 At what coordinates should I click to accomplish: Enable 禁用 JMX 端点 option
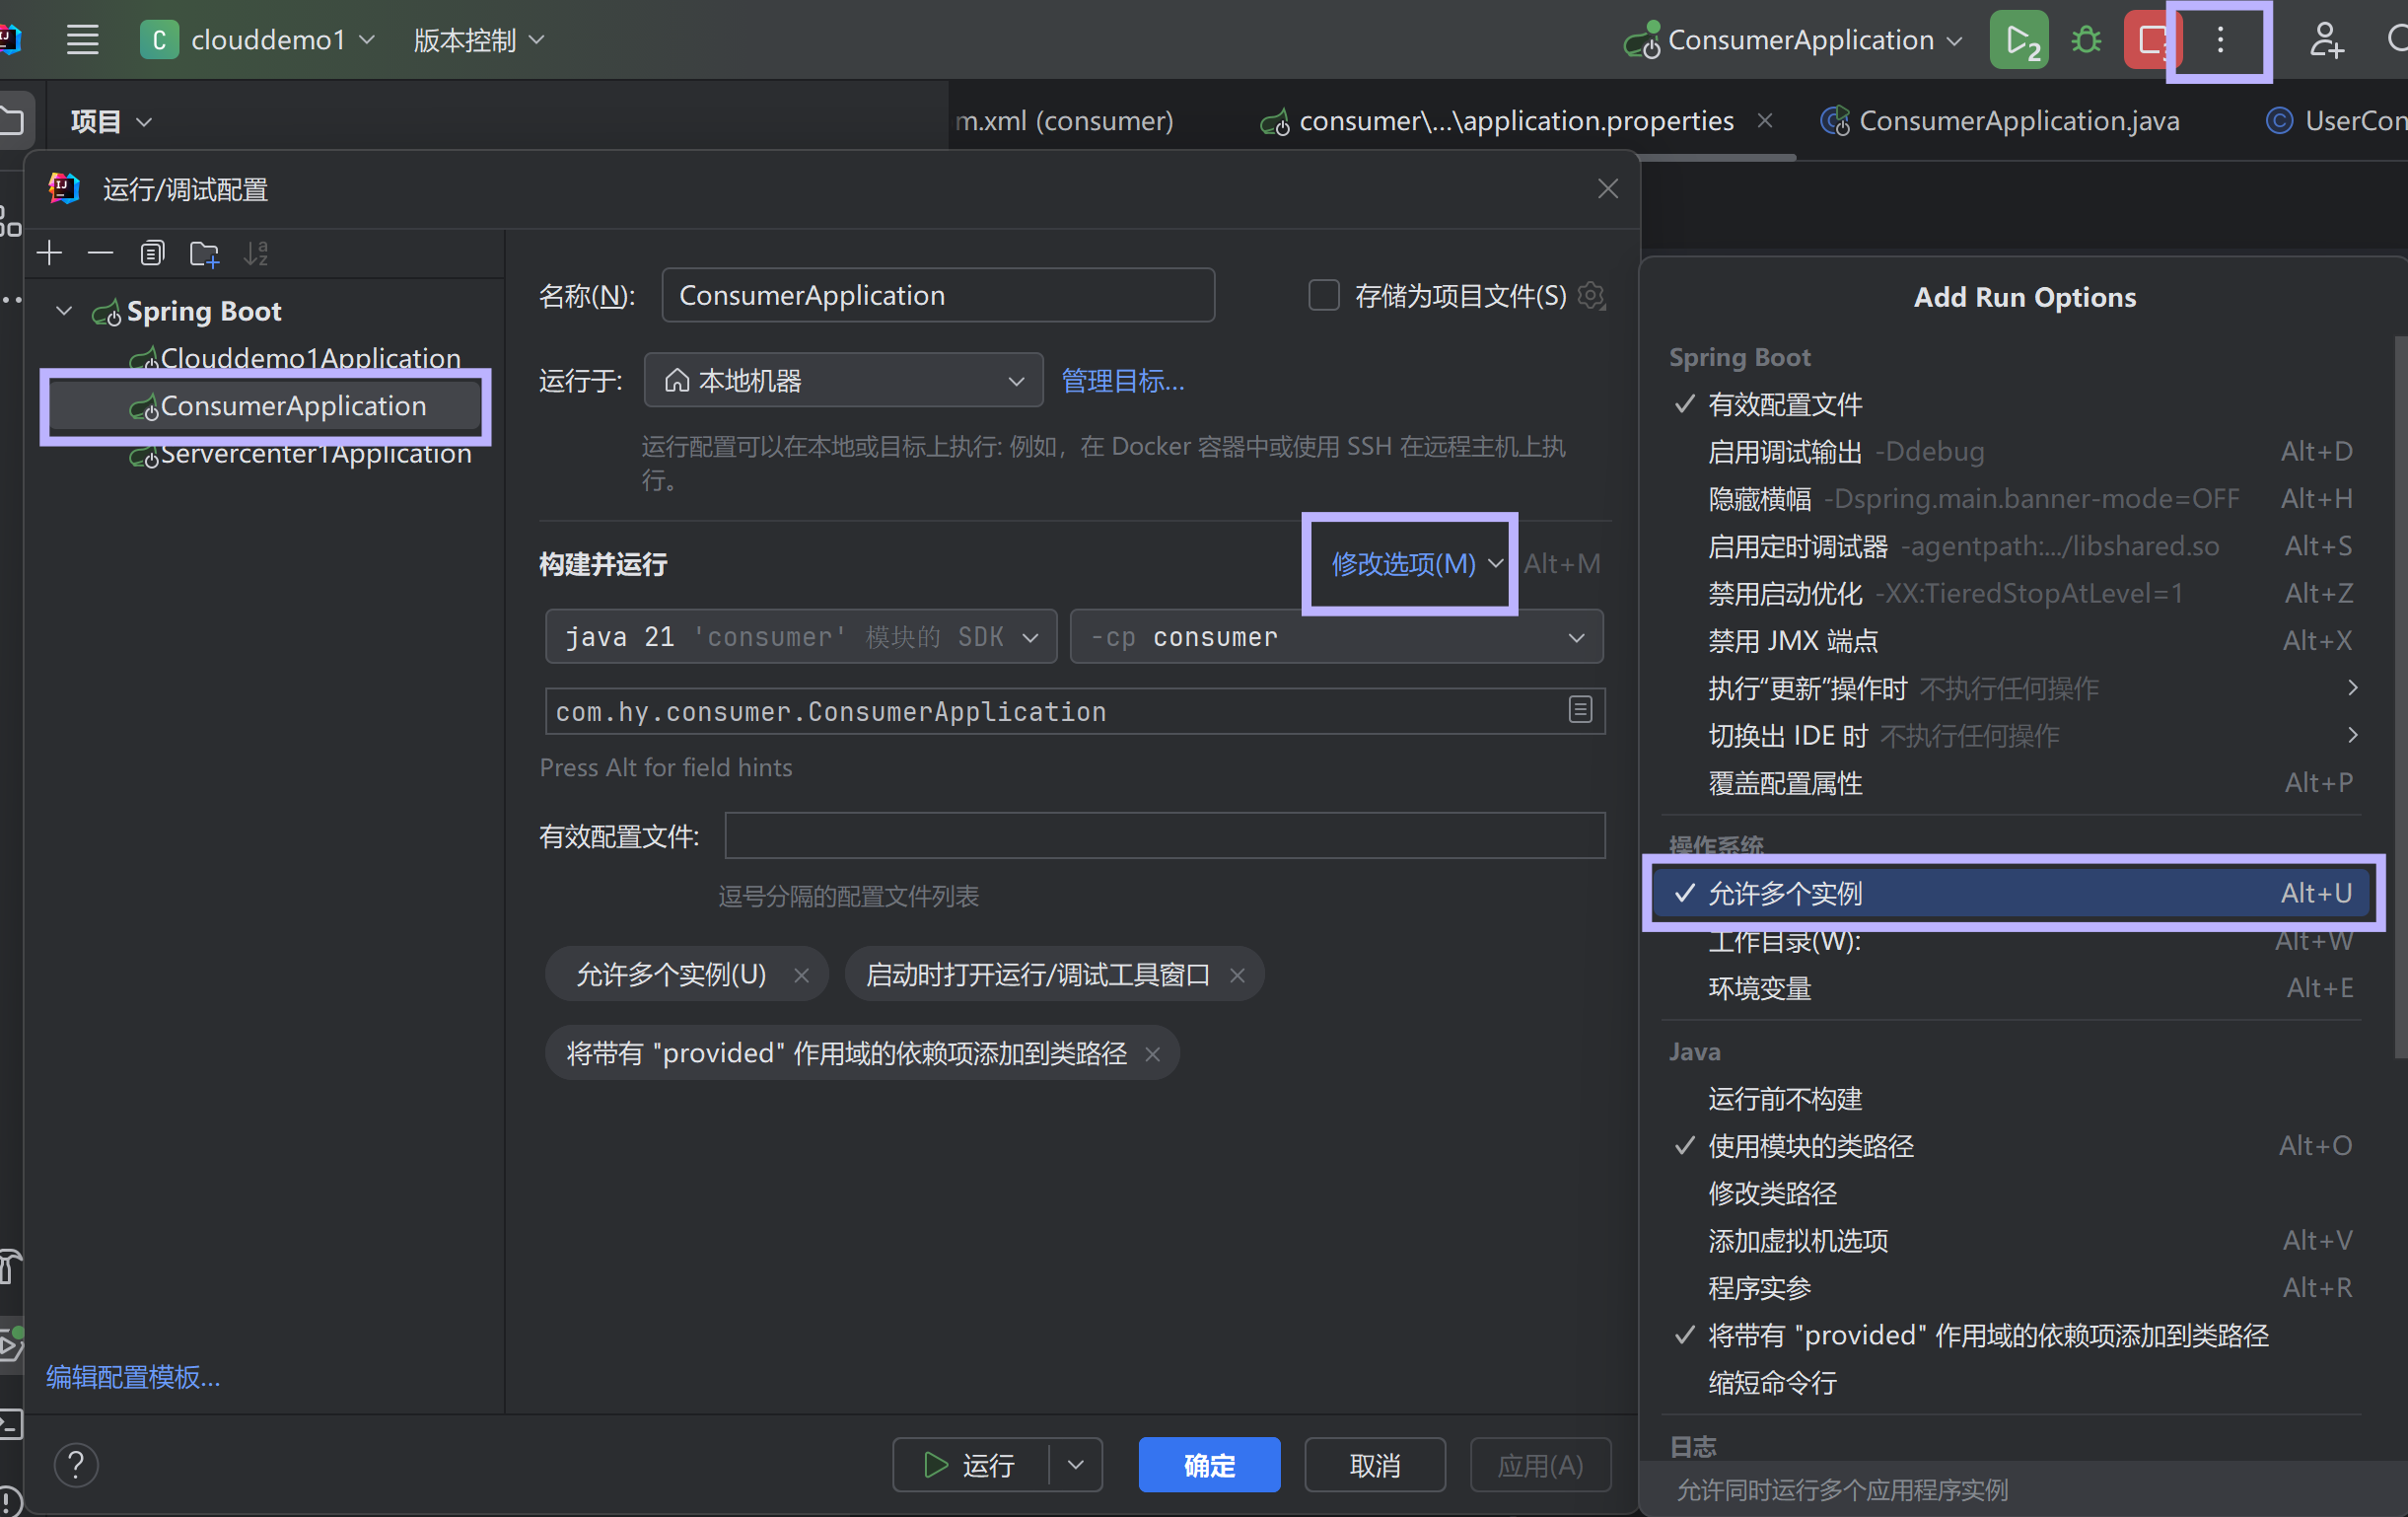[x=2010, y=641]
